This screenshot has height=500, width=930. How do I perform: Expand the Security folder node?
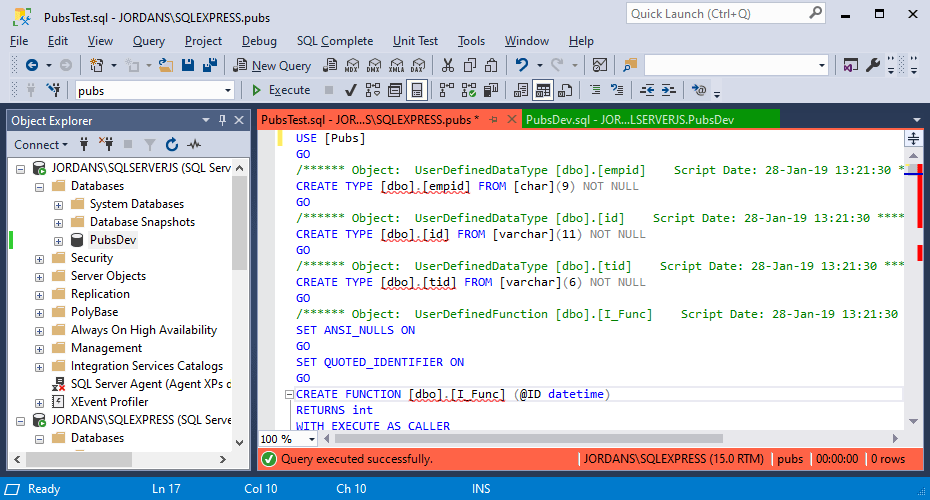[39, 259]
